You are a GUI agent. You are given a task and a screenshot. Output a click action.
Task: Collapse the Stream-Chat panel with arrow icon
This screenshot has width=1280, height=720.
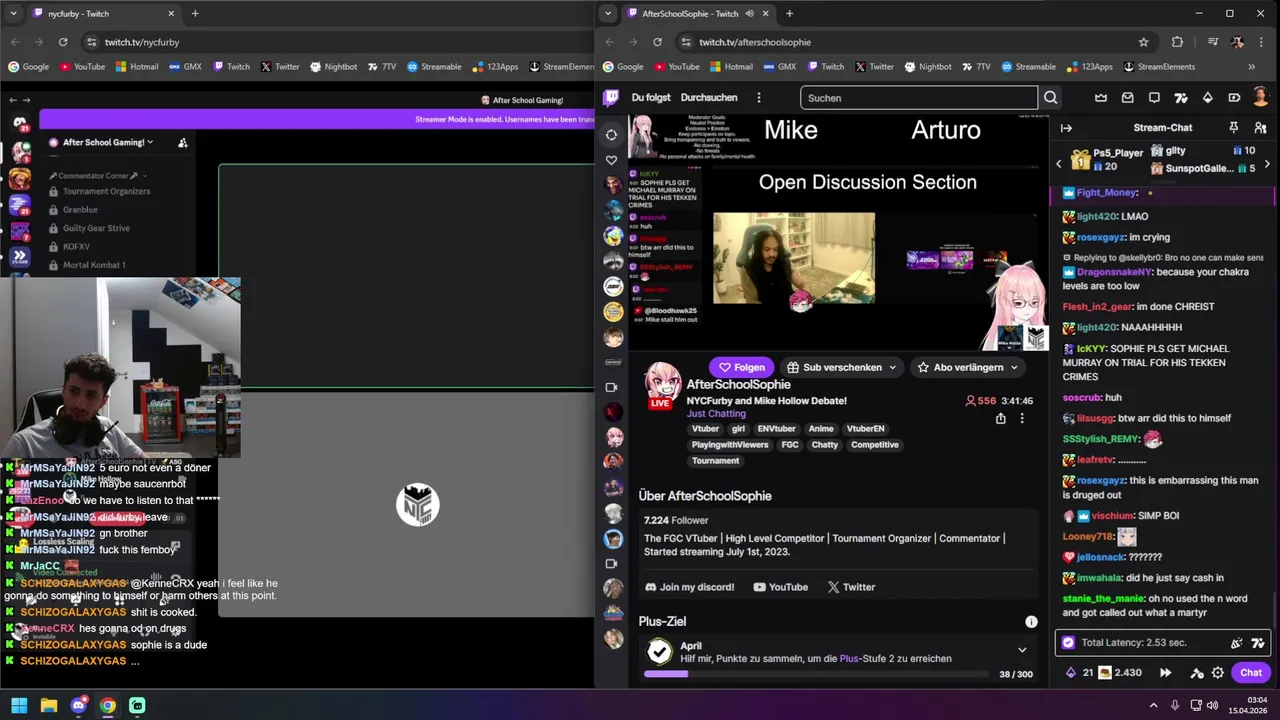pyautogui.click(x=1066, y=128)
